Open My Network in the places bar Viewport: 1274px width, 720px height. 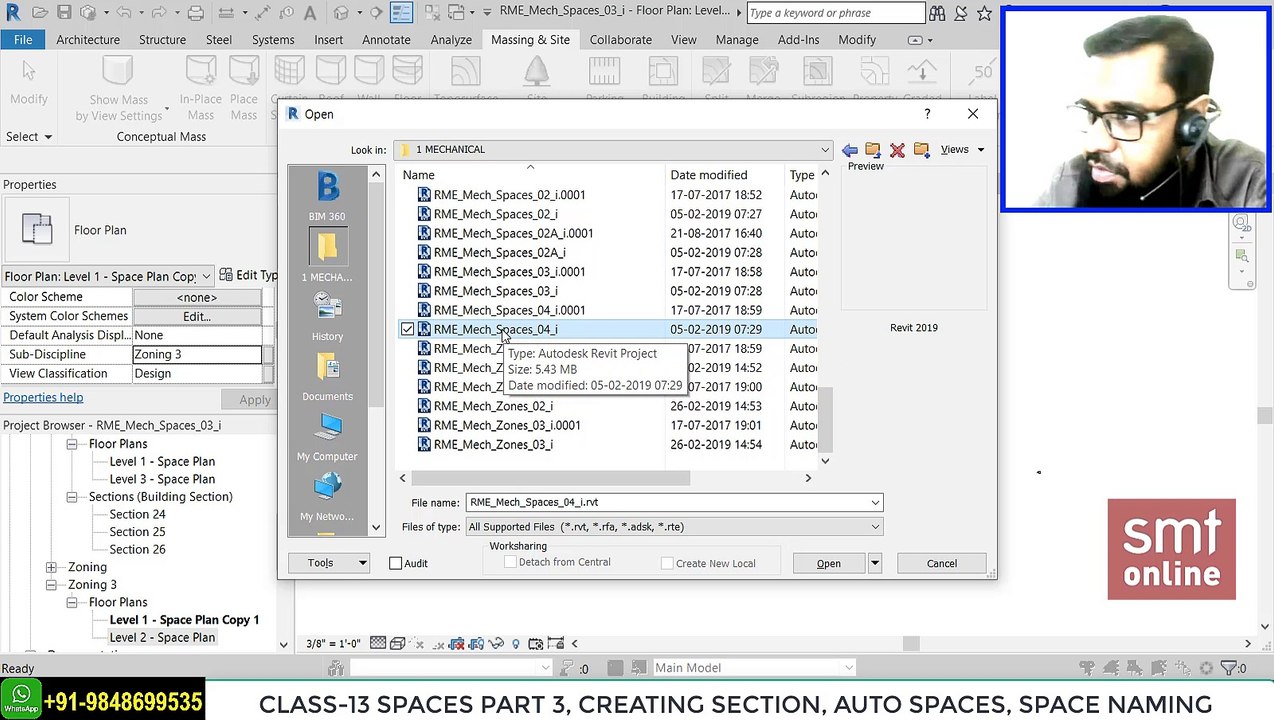pos(327,496)
